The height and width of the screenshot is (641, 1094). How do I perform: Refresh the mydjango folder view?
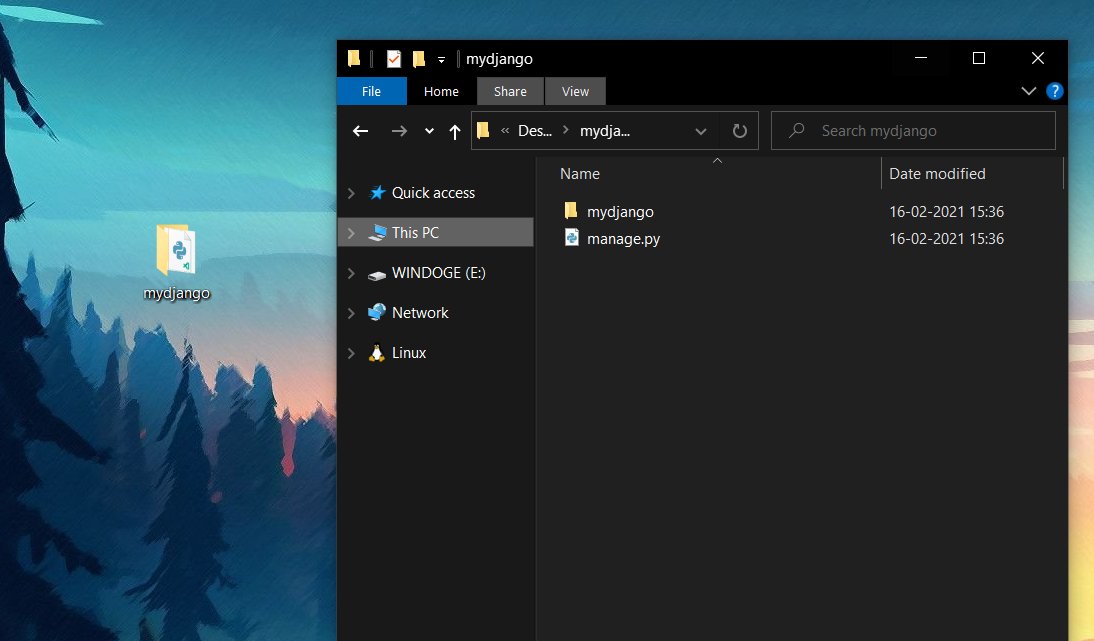(x=738, y=130)
